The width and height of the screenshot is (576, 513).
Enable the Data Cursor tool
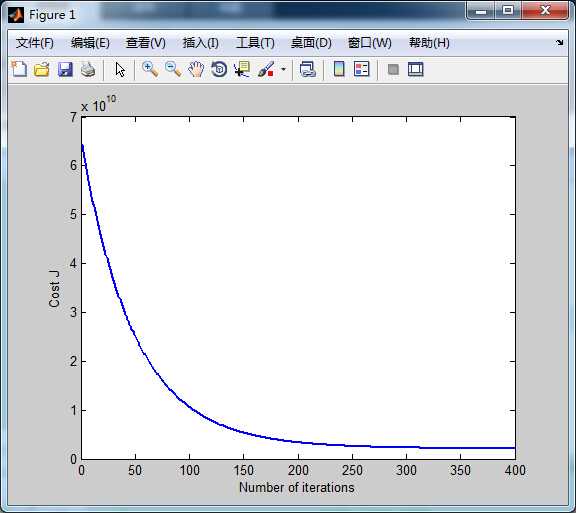click(242, 69)
